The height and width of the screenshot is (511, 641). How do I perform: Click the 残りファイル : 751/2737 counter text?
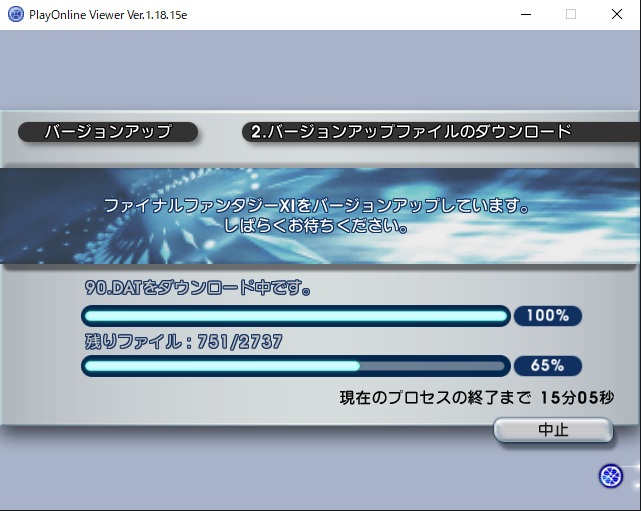click(x=184, y=342)
